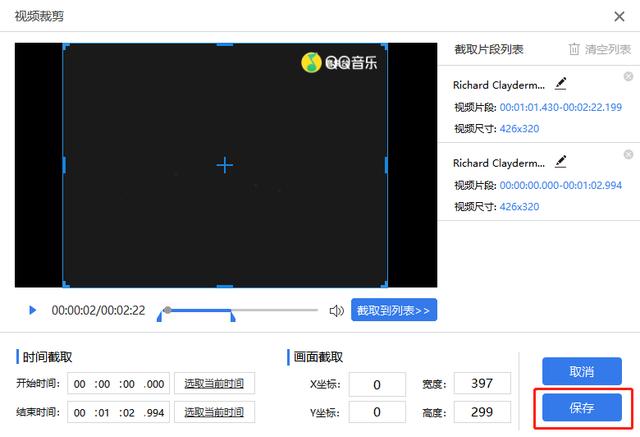The width and height of the screenshot is (640, 437).
Task: Remove the 00:00:00.000-00:01:02.994 segment
Action: [628, 154]
